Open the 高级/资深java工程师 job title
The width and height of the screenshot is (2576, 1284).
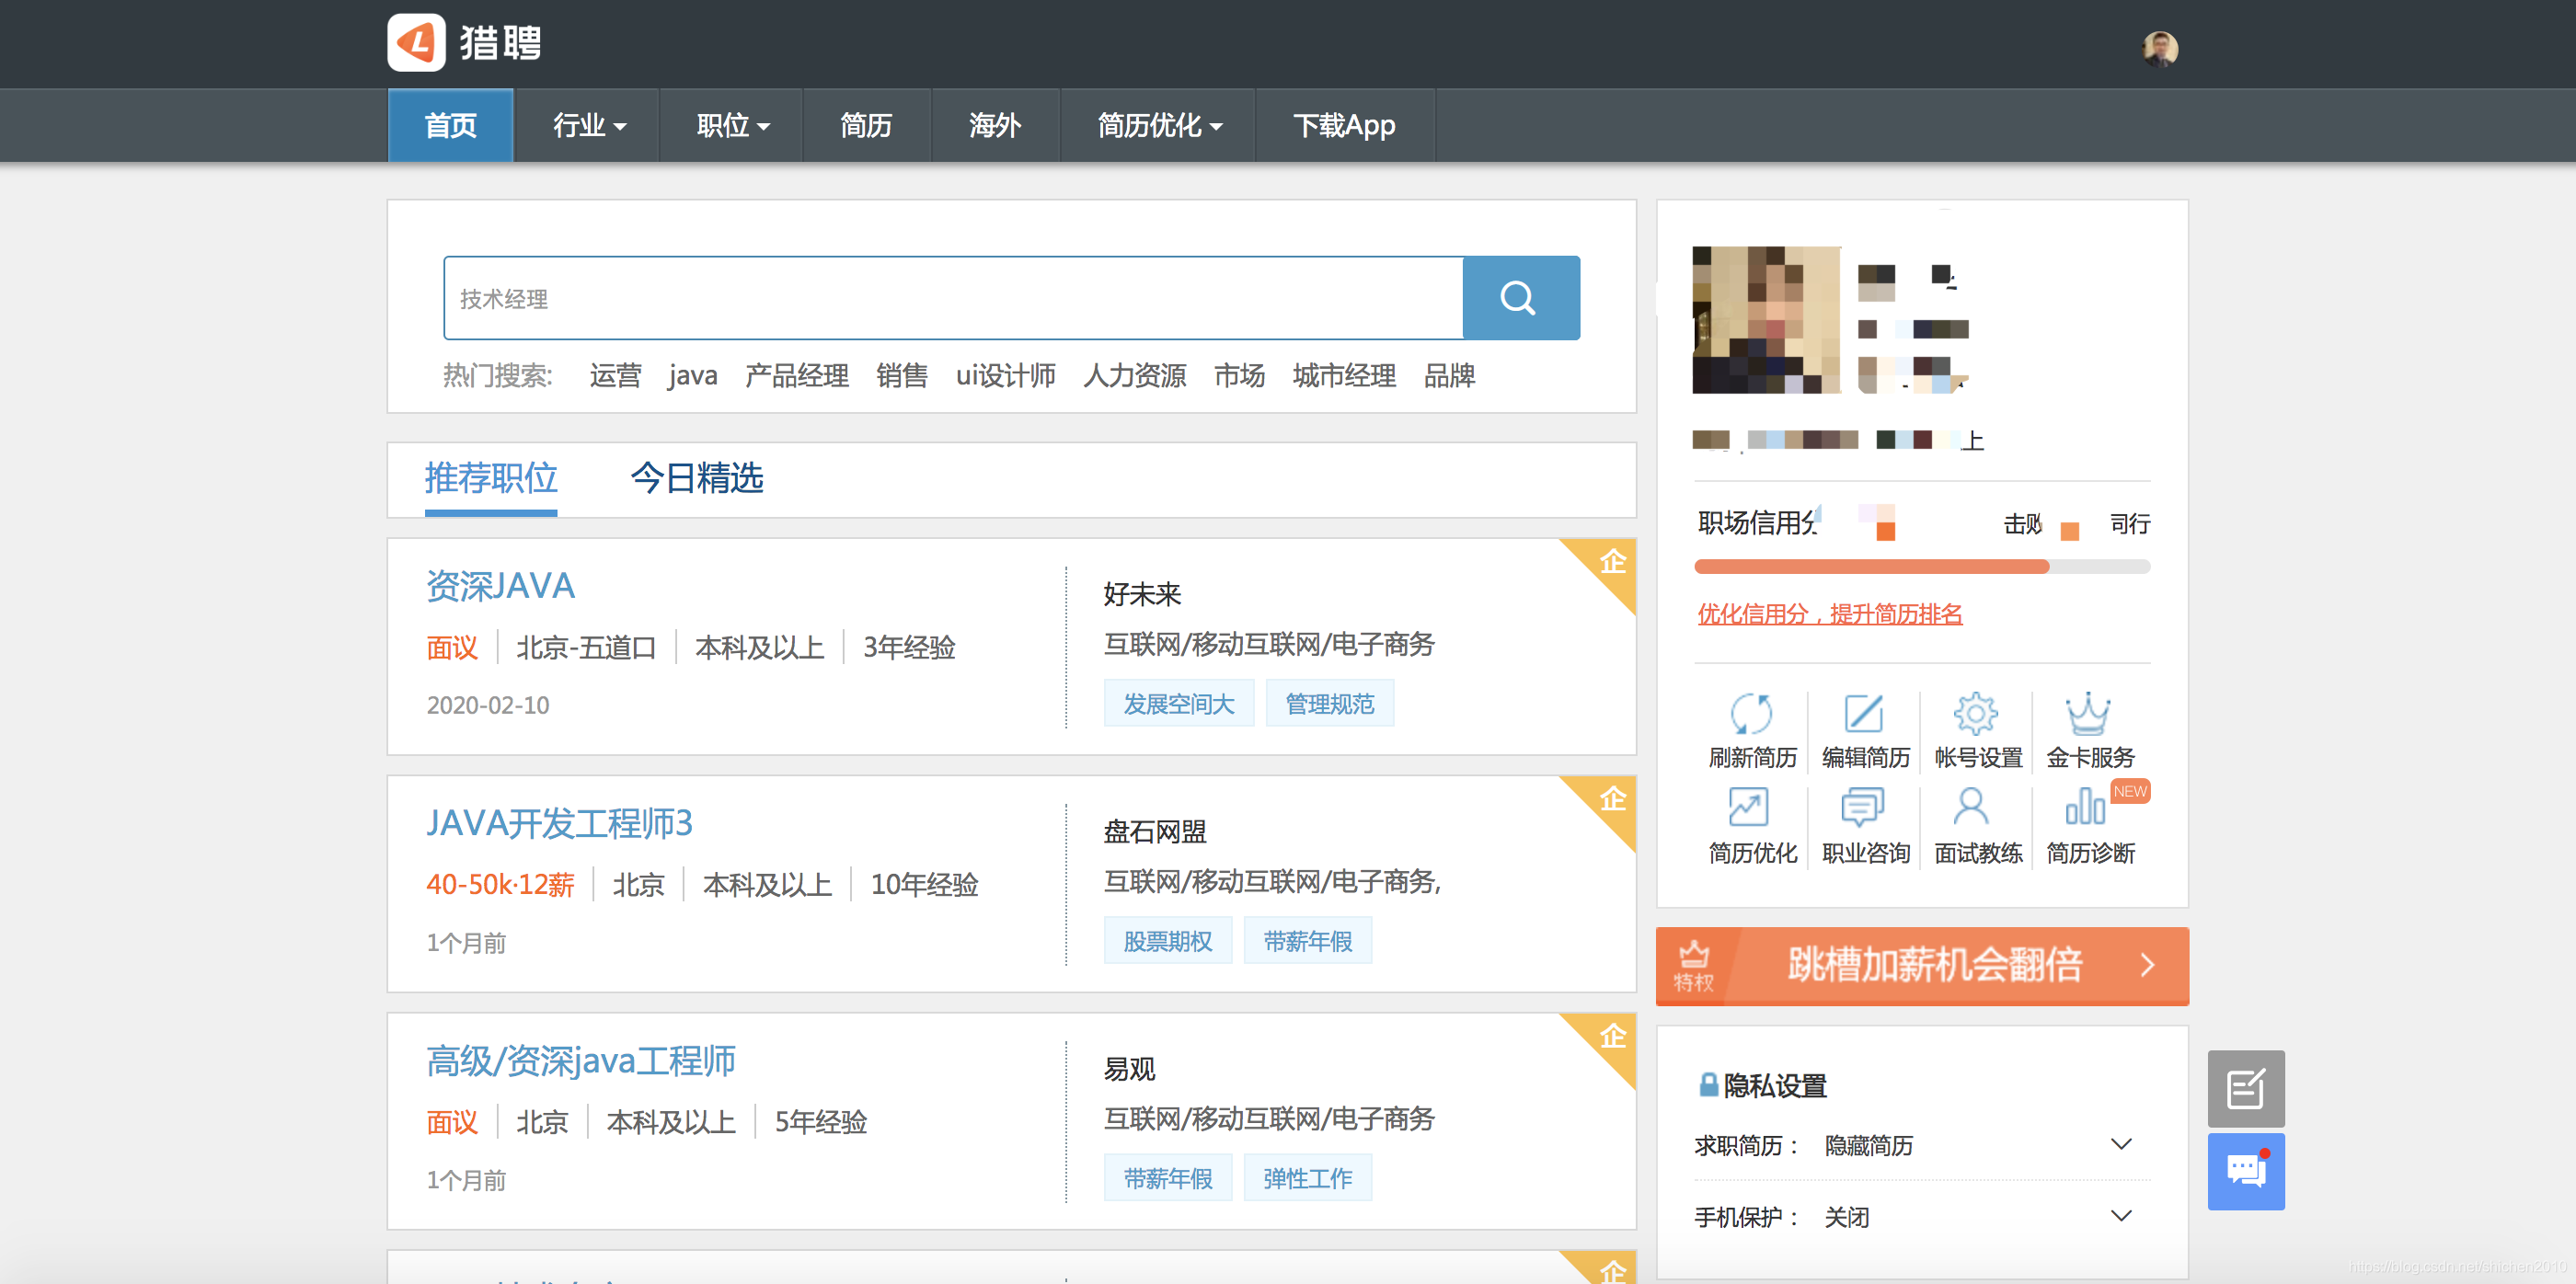580,1061
